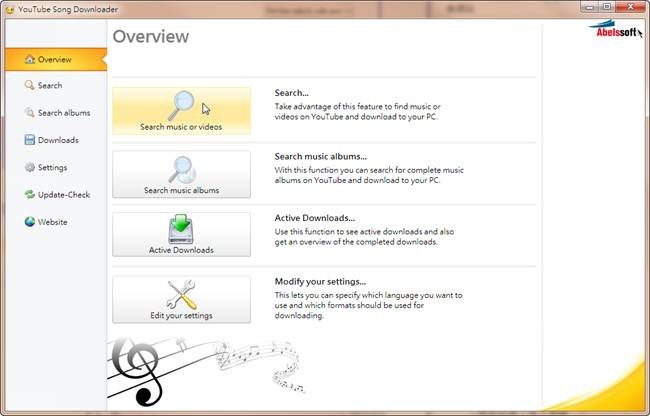Select Update-Check in sidebar
650x416 pixels.
tap(56, 194)
